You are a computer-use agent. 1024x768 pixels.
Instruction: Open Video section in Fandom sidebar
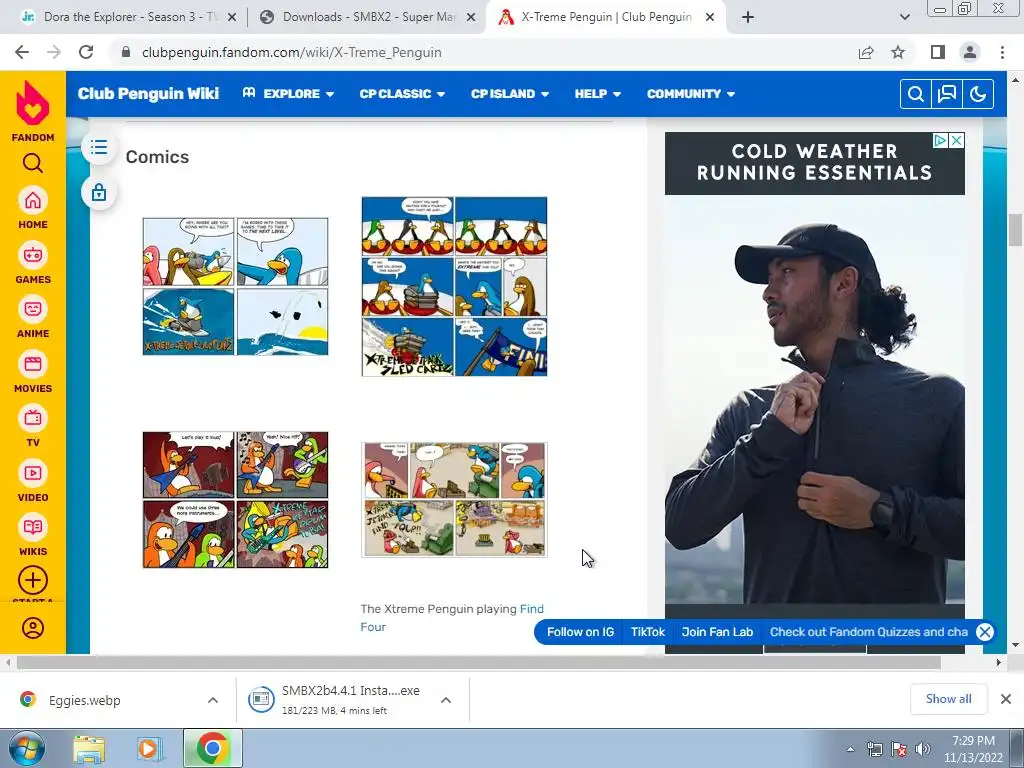click(33, 481)
